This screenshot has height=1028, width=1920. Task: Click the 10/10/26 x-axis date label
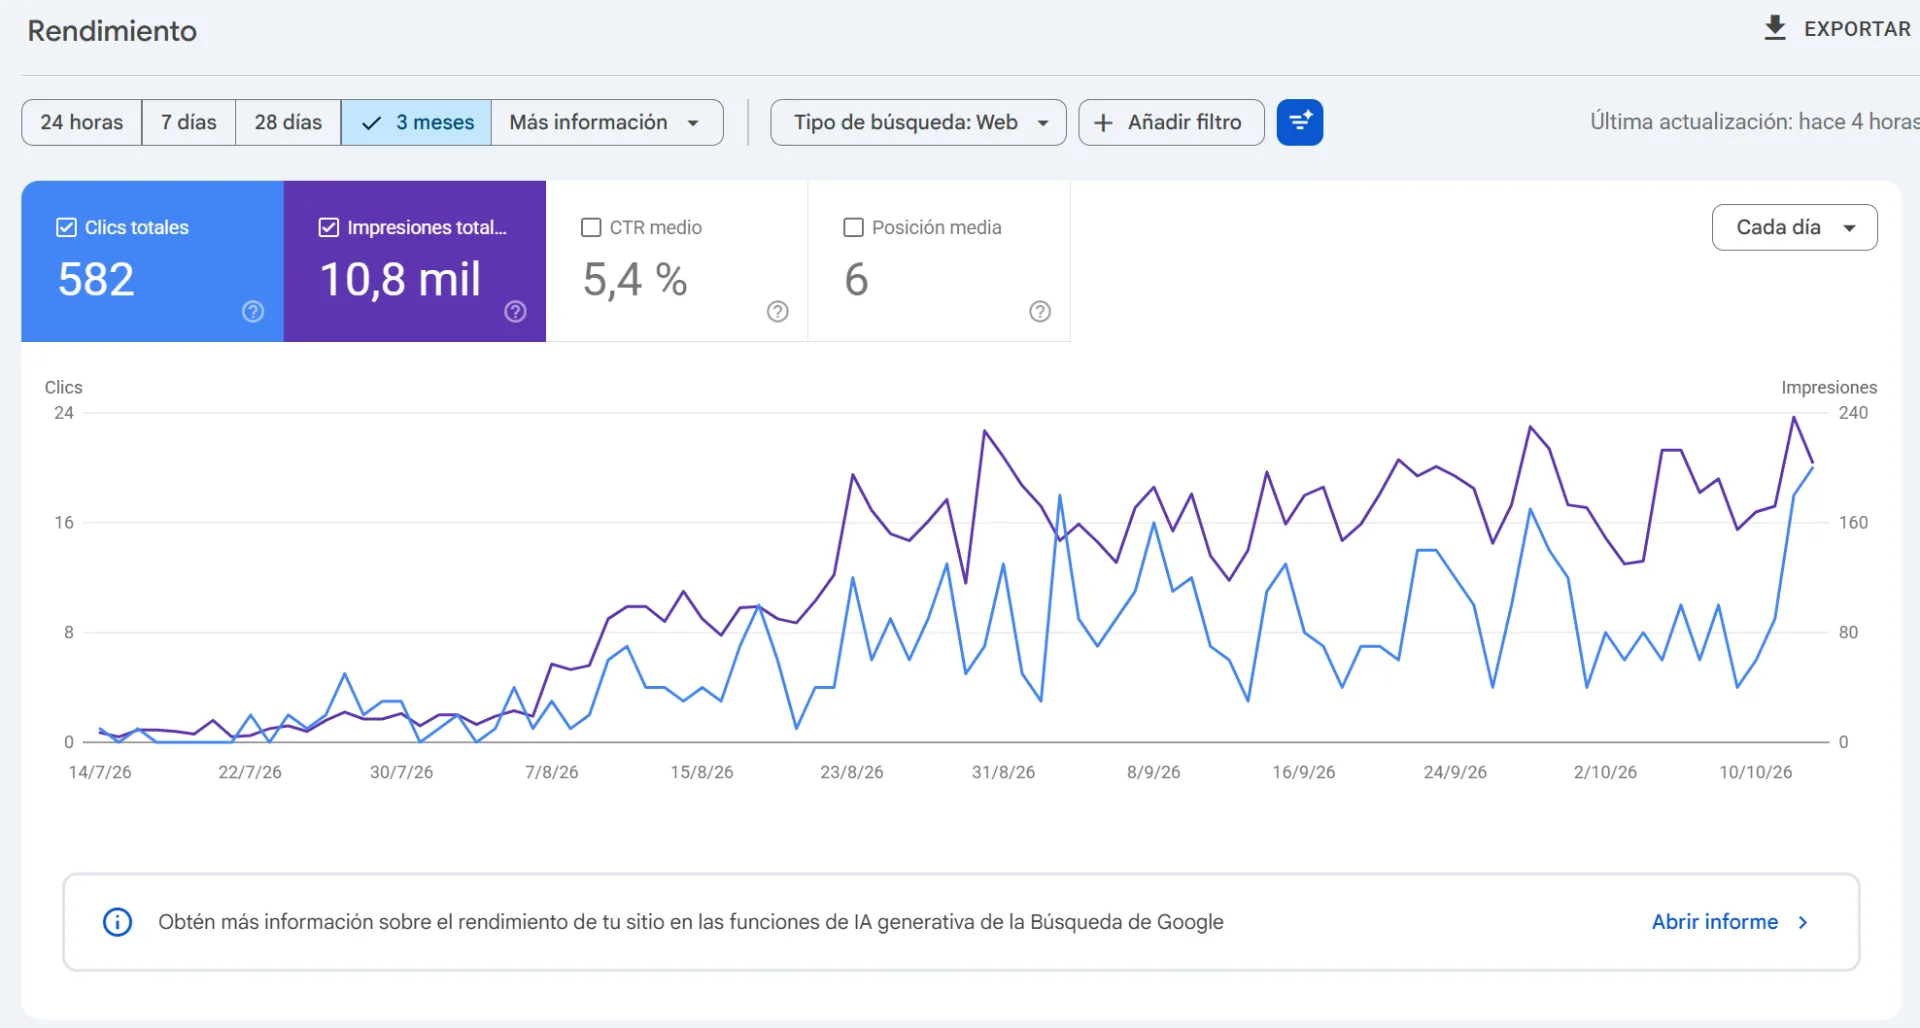point(1756,772)
